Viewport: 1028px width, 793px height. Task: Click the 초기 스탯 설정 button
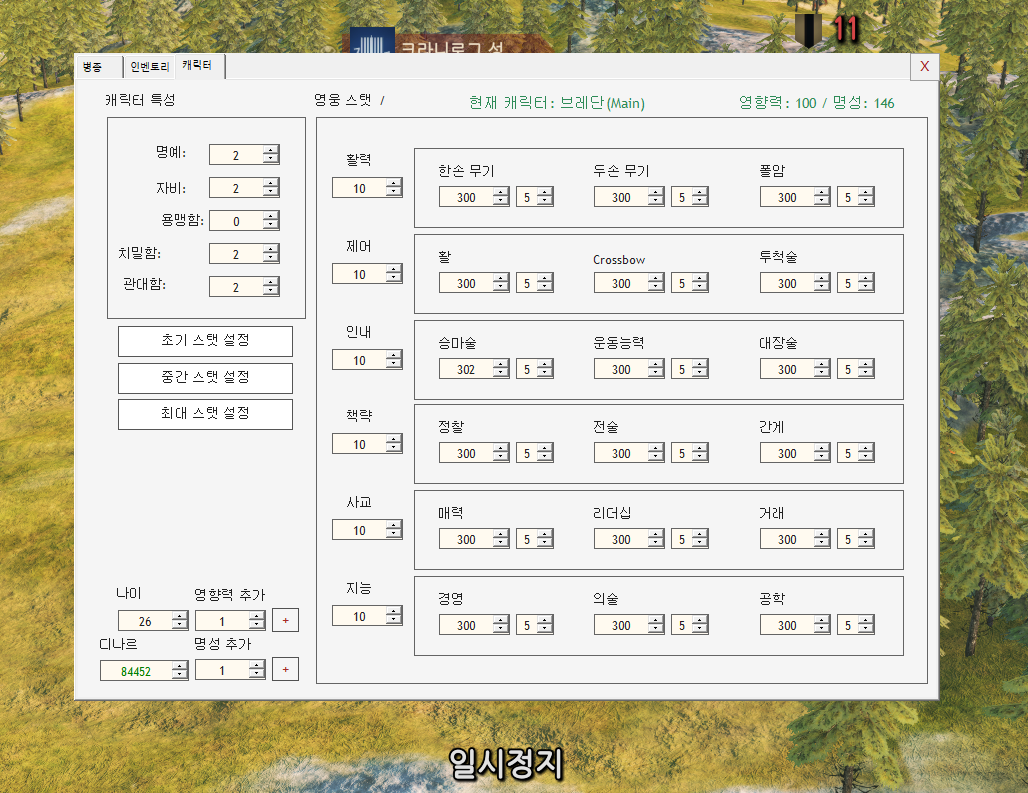coord(205,341)
